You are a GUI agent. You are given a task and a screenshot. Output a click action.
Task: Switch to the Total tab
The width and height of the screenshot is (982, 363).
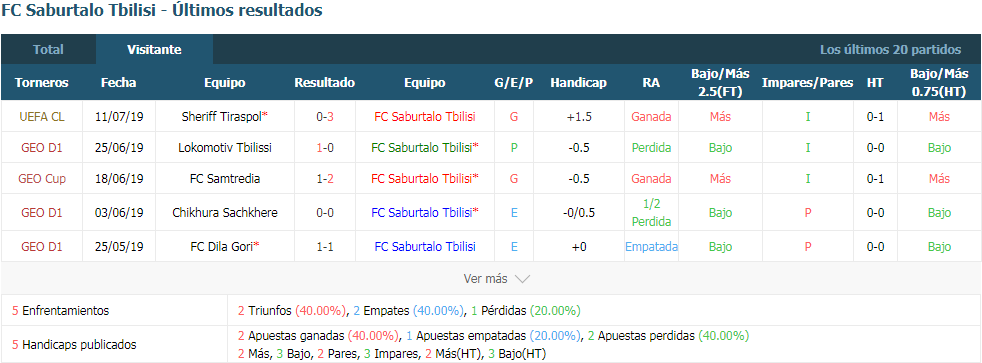(48, 49)
